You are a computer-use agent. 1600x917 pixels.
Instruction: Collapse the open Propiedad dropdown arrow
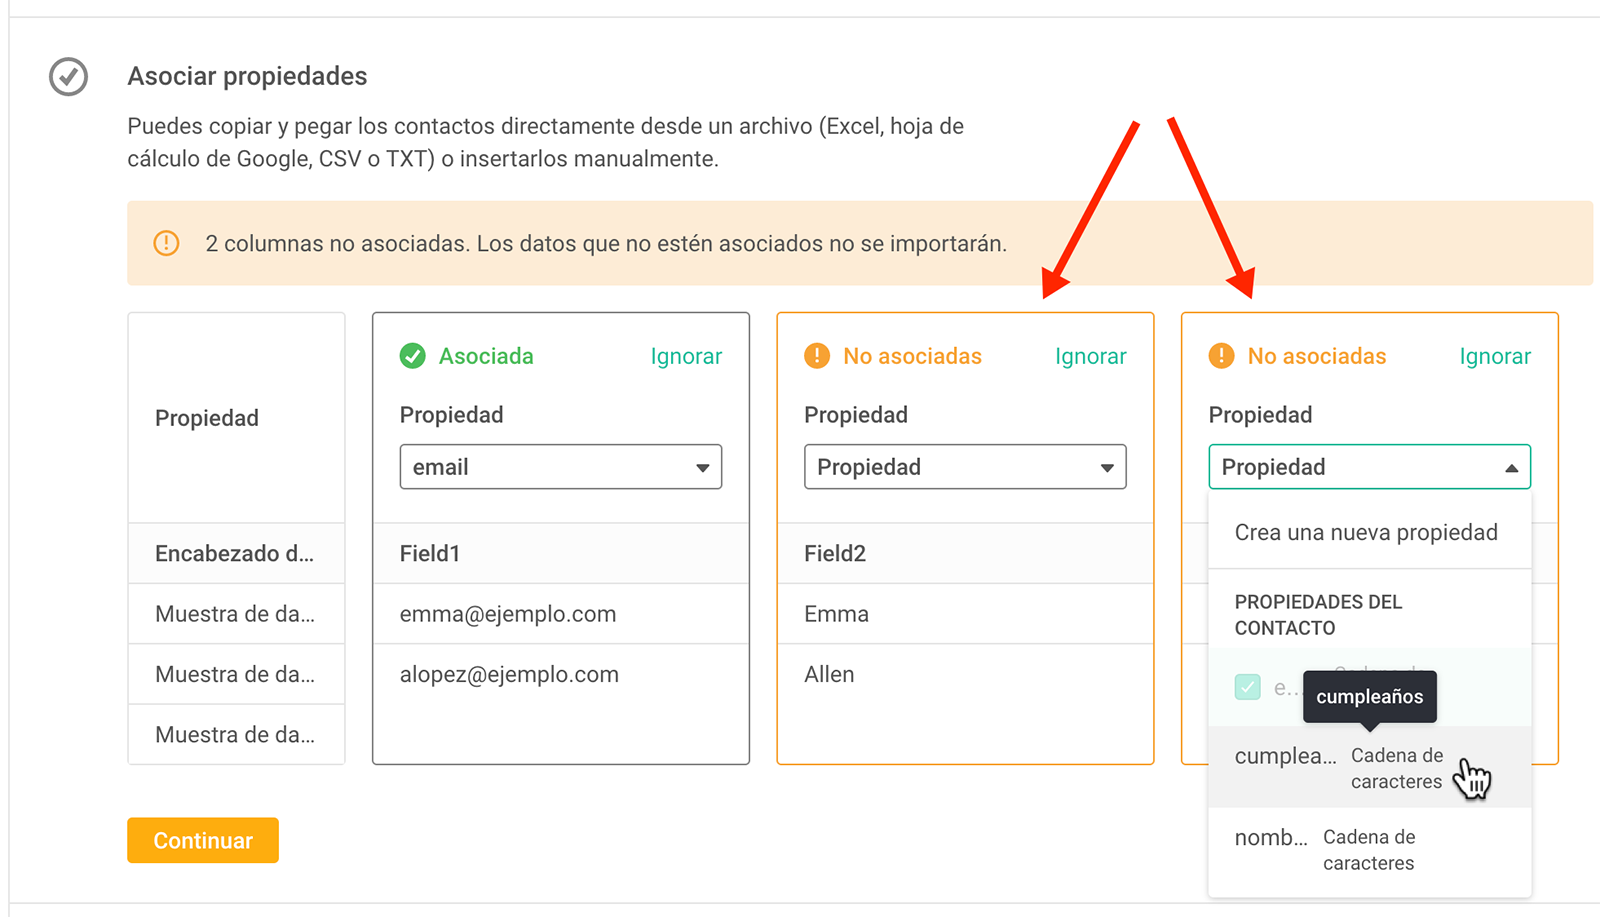(x=1511, y=468)
